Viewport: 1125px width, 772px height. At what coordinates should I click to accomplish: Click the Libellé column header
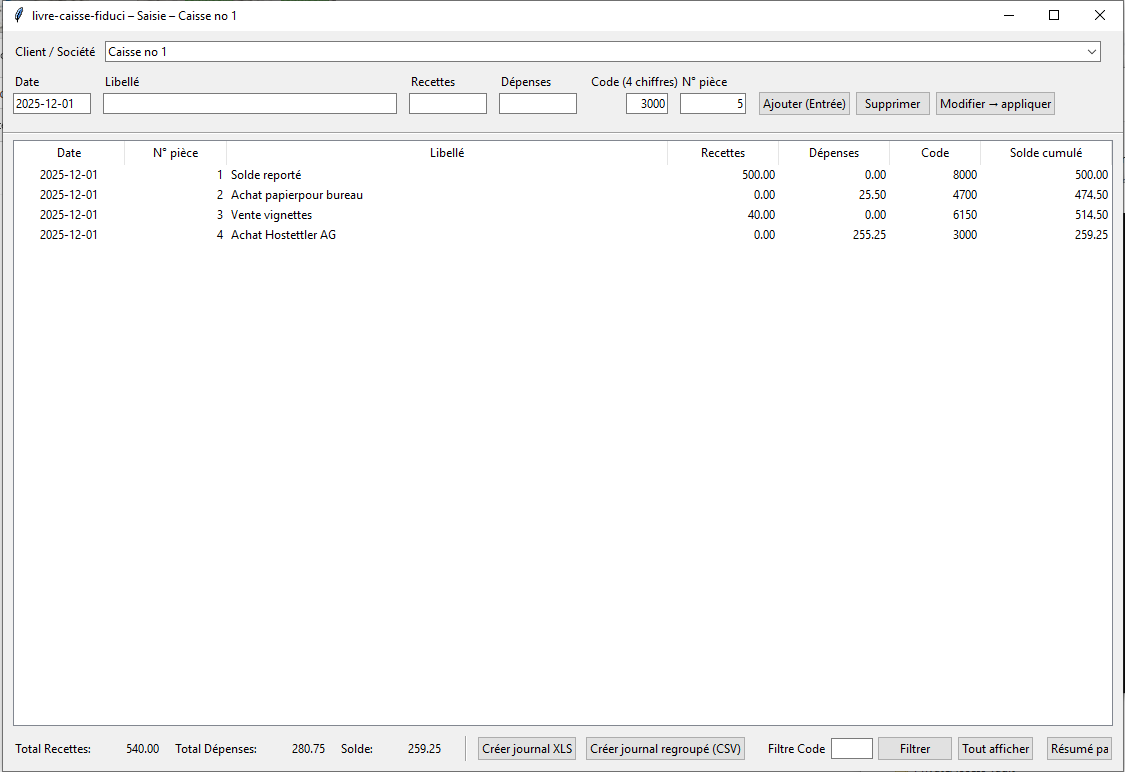click(446, 153)
